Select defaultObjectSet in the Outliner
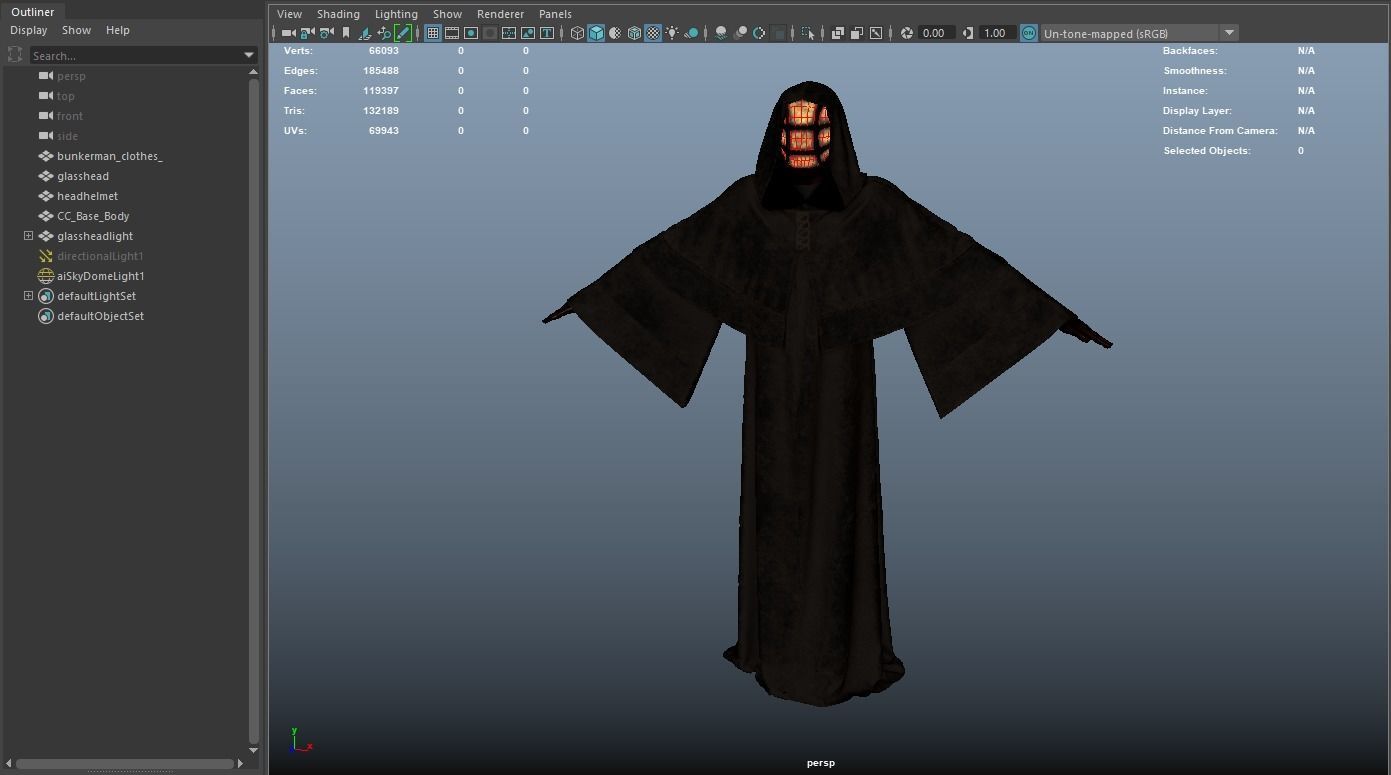The height and width of the screenshot is (775, 1391). pos(100,316)
